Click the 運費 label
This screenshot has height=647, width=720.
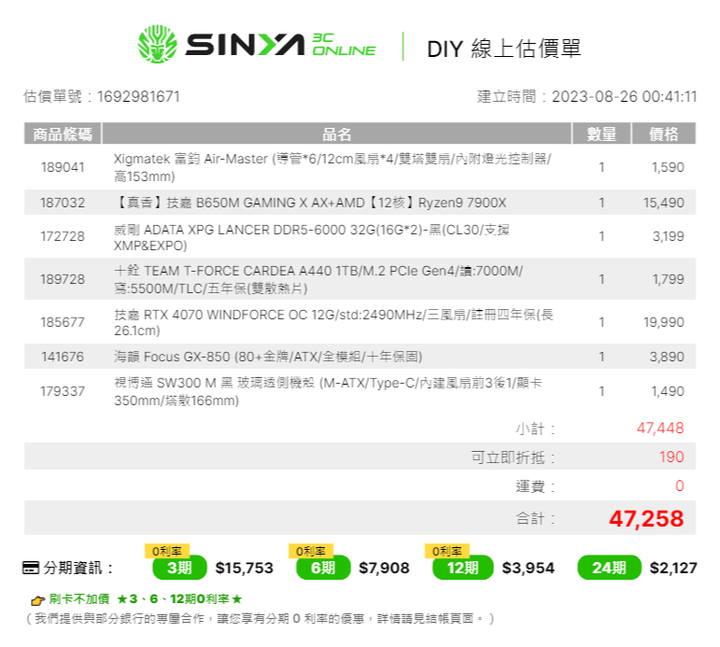point(535,487)
